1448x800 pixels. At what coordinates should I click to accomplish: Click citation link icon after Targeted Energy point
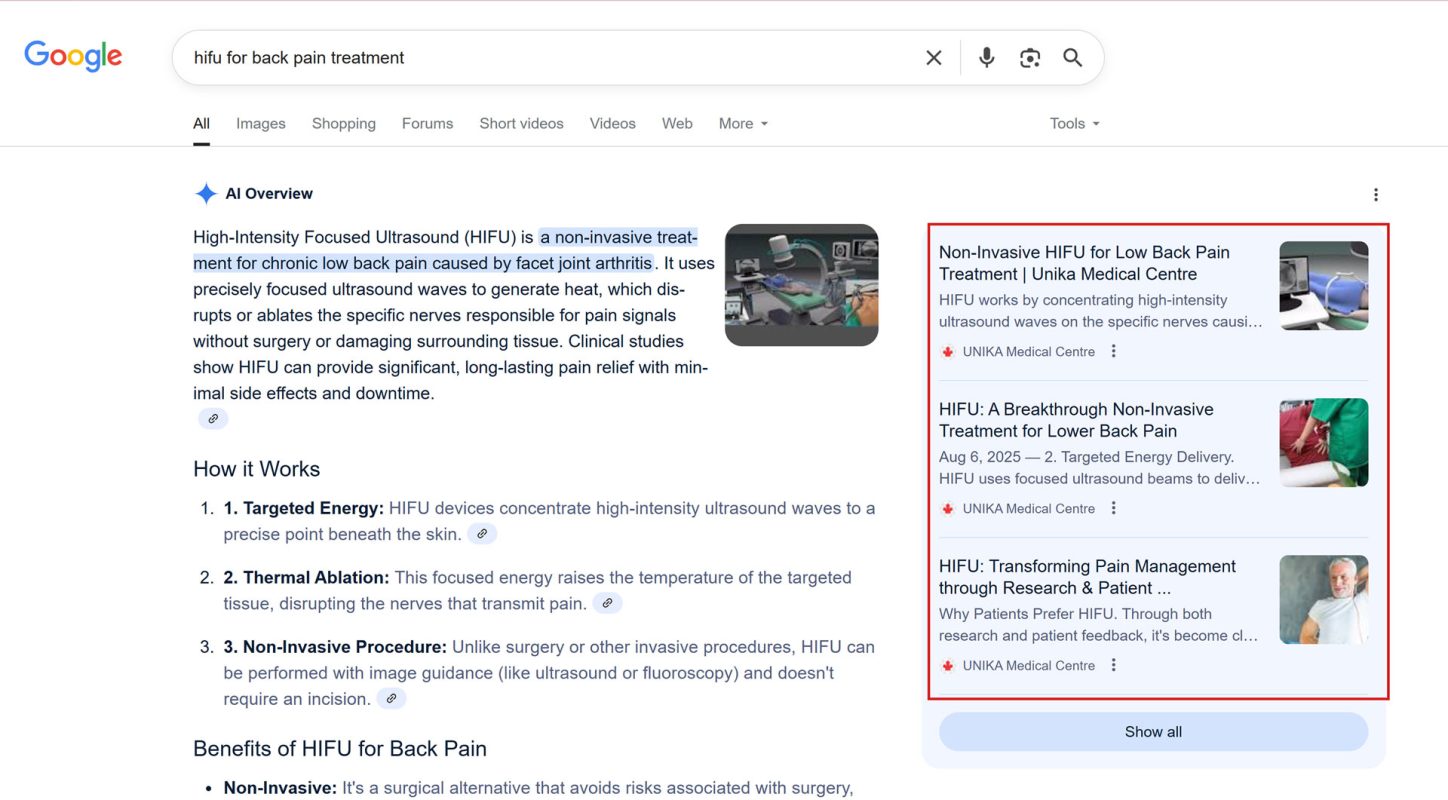click(x=483, y=534)
